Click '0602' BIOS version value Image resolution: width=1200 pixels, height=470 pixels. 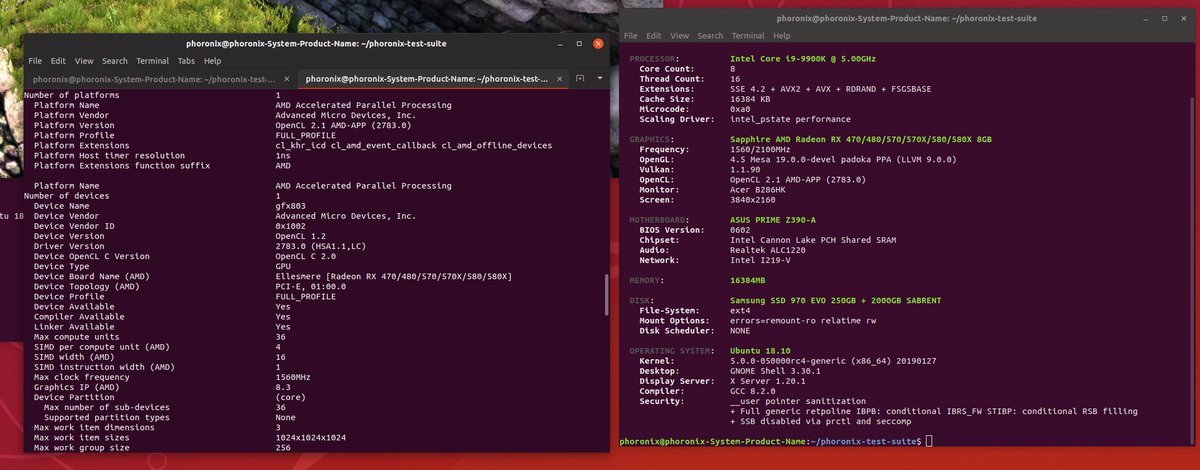click(x=740, y=229)
